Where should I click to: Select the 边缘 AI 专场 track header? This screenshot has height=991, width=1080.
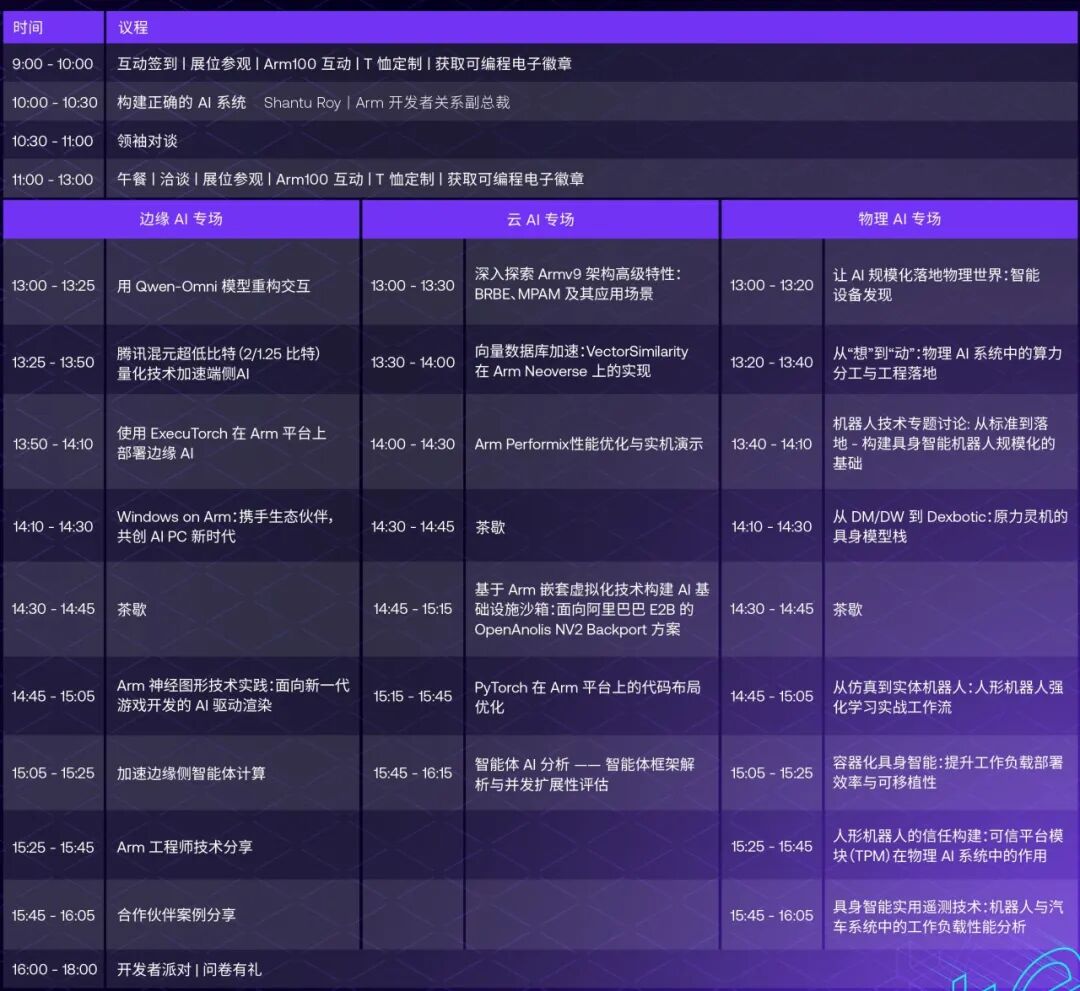click(181, 219)
